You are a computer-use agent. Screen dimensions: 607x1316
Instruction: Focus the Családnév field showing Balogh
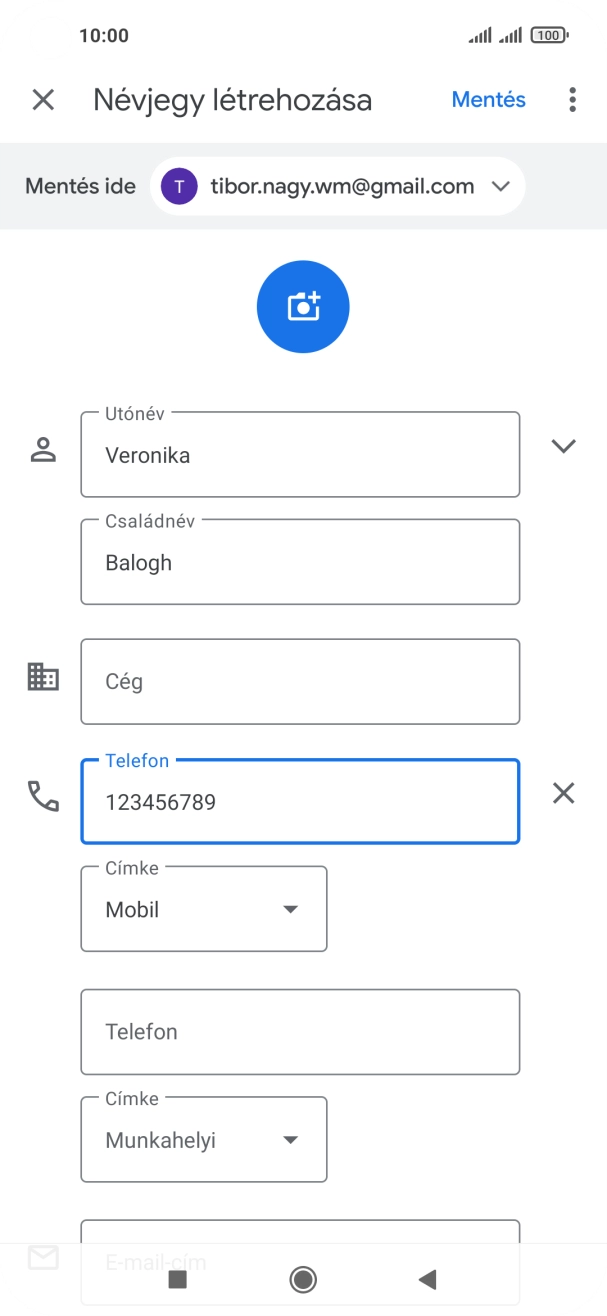[x=300, y=562]
